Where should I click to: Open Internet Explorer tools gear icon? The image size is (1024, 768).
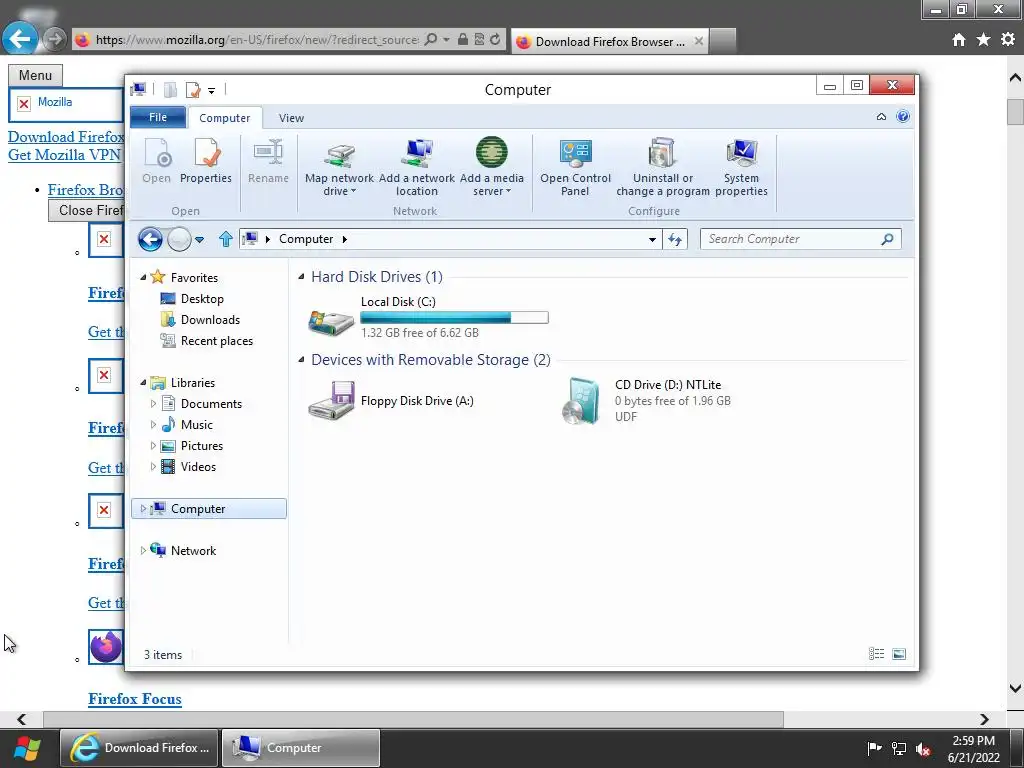tap(1008, 40)
